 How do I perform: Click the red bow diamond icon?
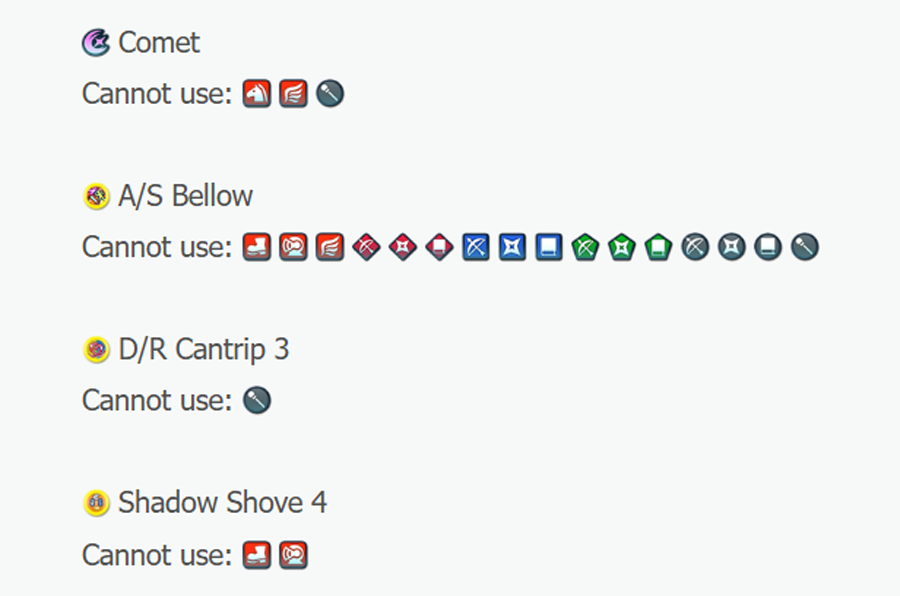pyautogui.click(x=367, y=247)
